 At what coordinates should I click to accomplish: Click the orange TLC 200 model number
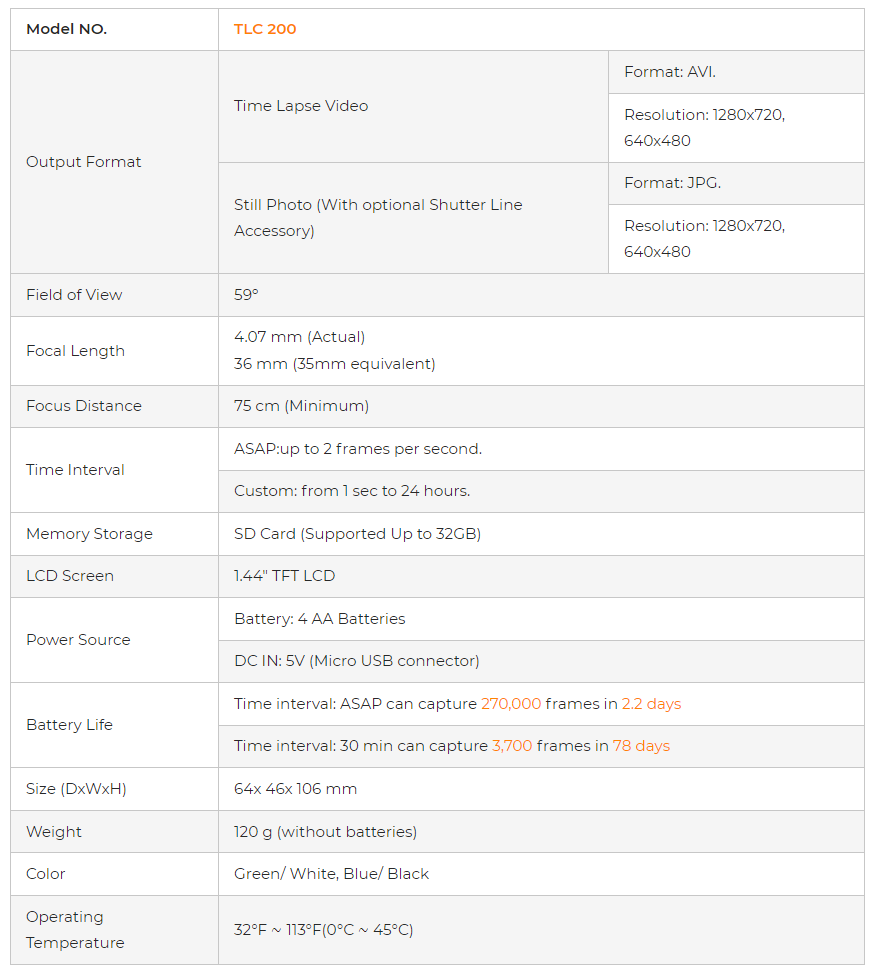pos(265,29)
